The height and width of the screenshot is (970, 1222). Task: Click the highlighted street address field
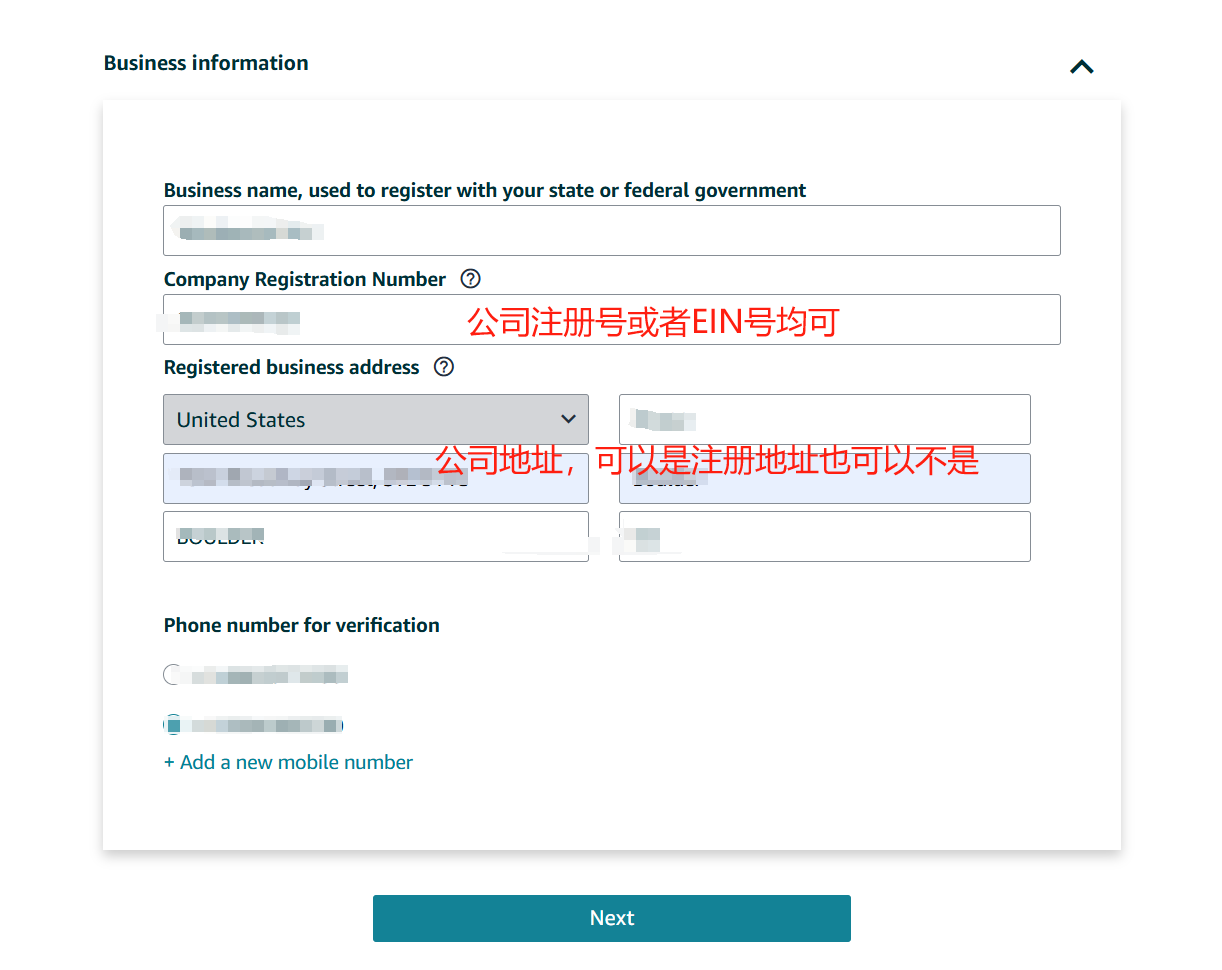click(375, 479)
